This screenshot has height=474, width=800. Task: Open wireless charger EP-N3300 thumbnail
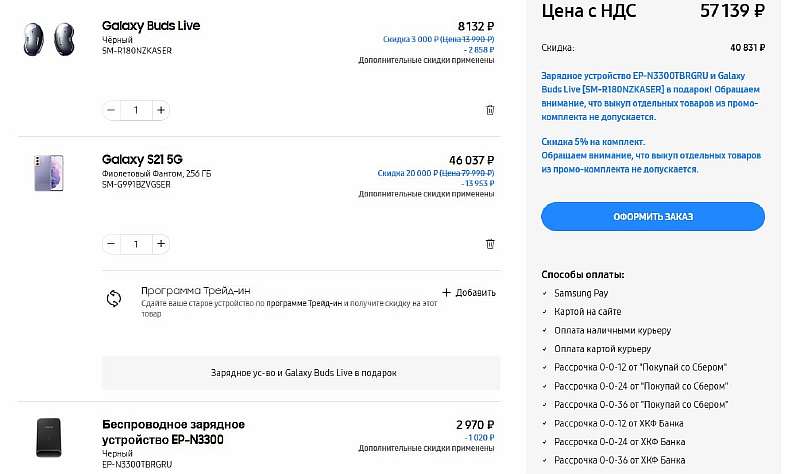48,438
